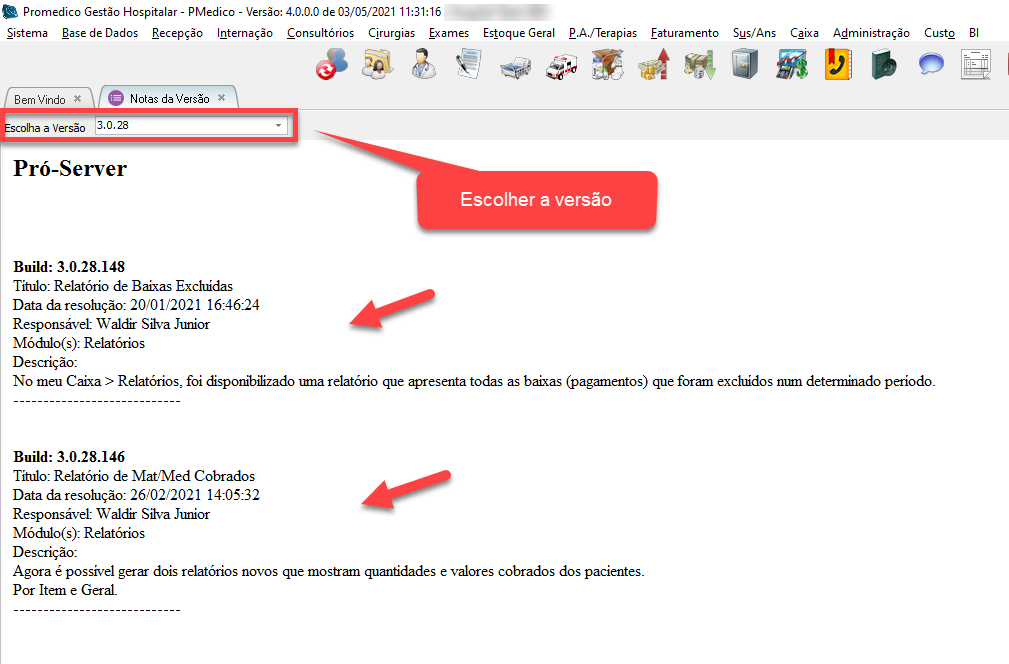
Task: Click the users refresh icon
Action: click(331, 66)
